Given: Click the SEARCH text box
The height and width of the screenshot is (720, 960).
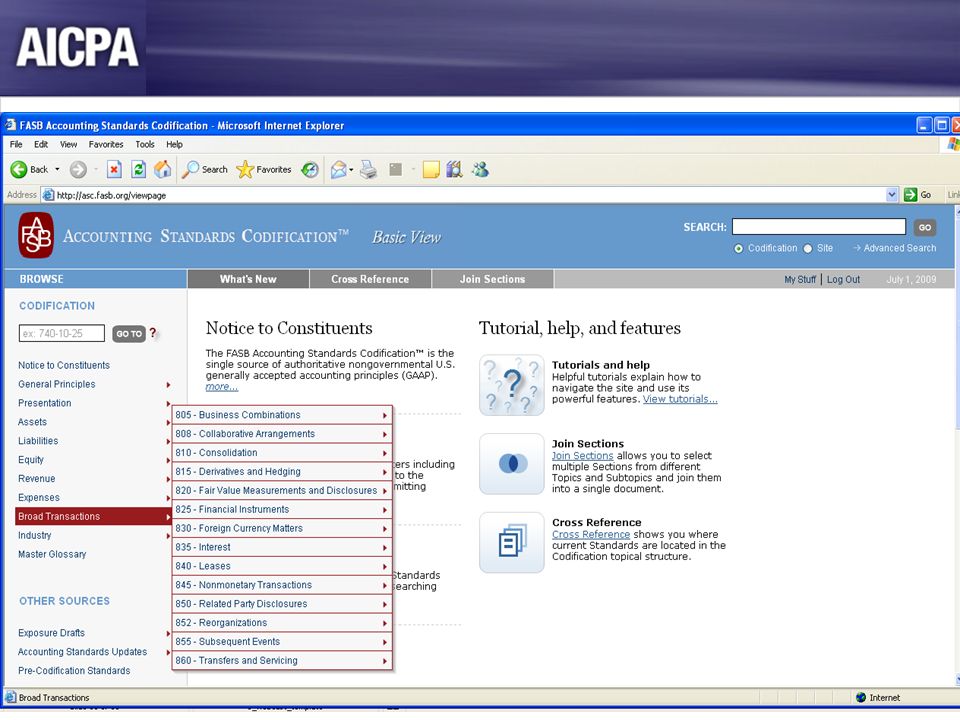Looking at the screenshot, I should (819, 227).
